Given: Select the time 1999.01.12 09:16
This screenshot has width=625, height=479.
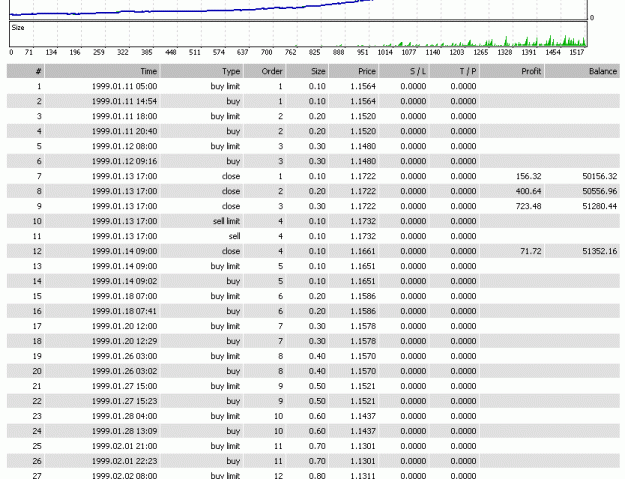Looking at the screenshot, I should click(x=124, y=161).
